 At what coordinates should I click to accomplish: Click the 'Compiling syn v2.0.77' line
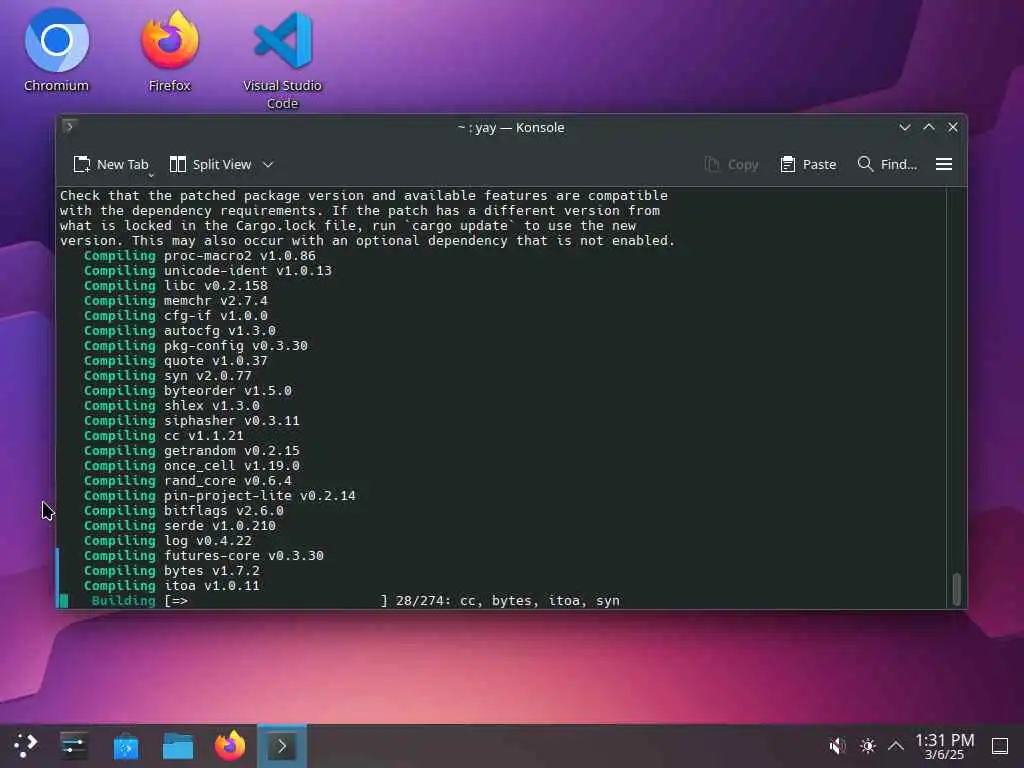click(168, 376)
